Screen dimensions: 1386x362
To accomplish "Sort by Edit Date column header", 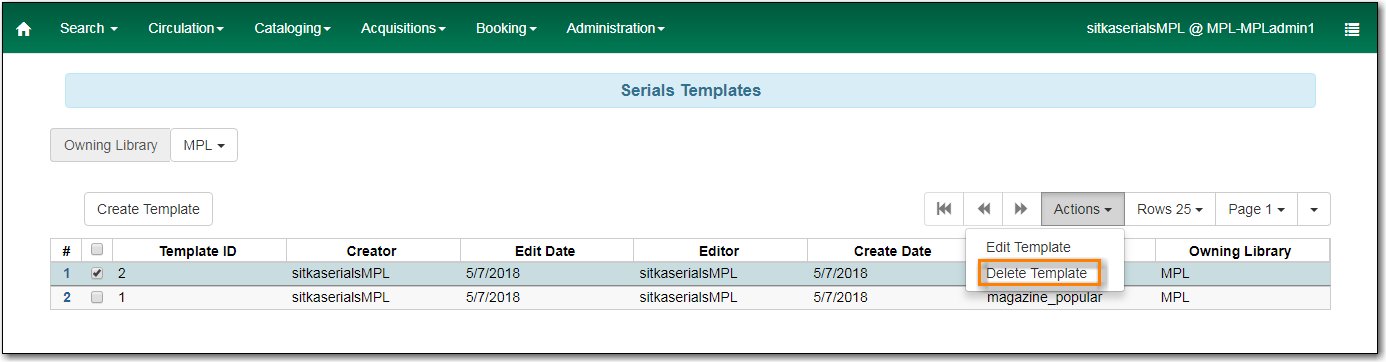I will [x=545, y=251].
